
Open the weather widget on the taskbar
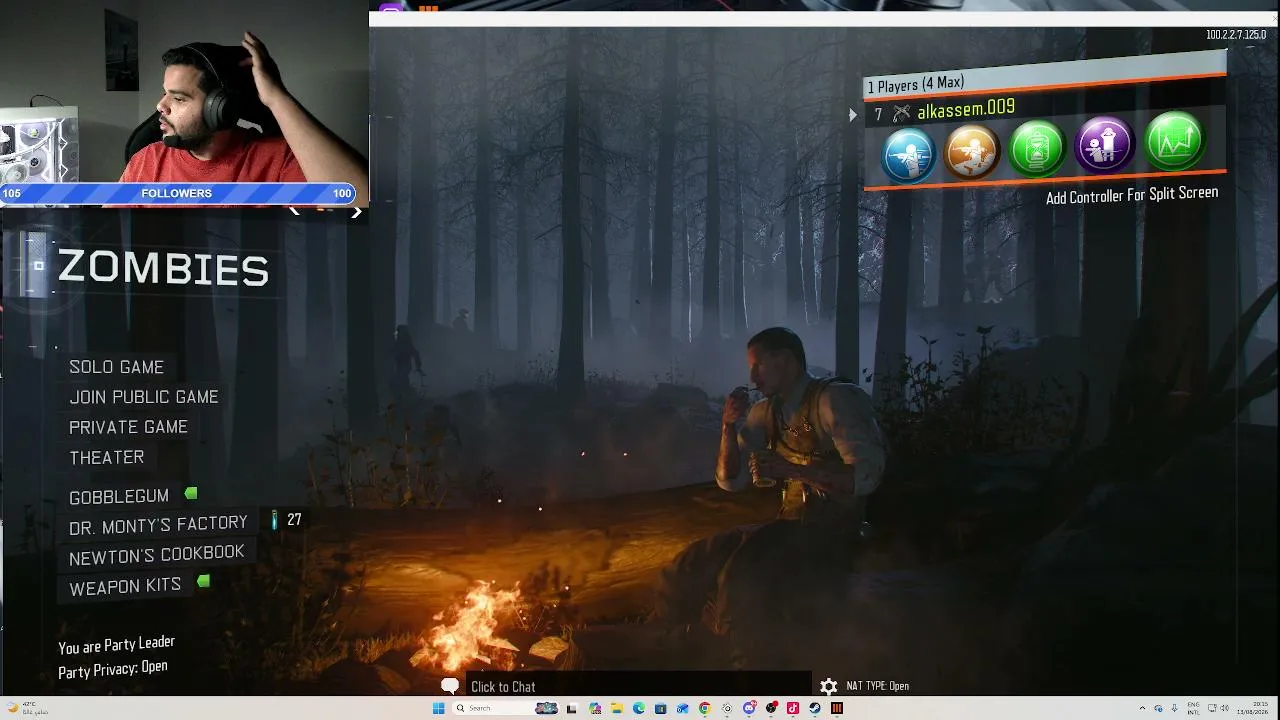pyautogui.click(x=26, y=708)
